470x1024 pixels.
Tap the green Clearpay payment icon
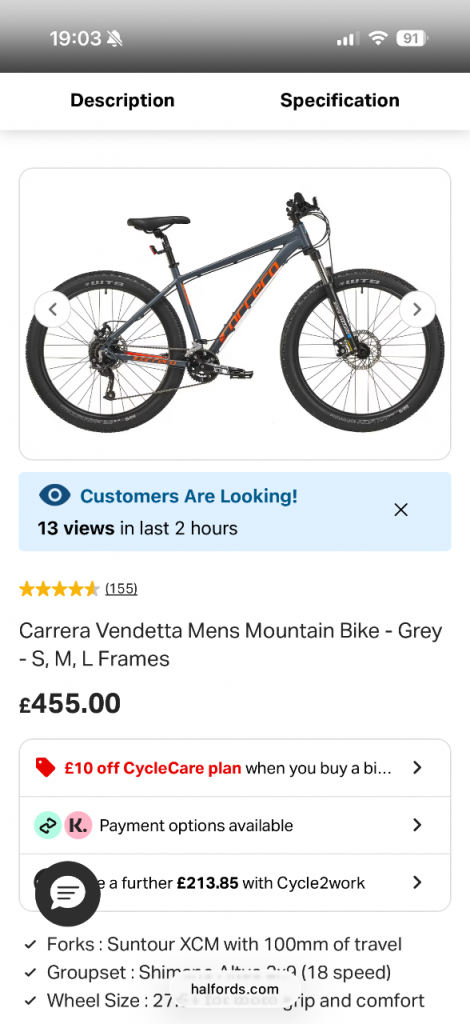[x=48, y=825]
